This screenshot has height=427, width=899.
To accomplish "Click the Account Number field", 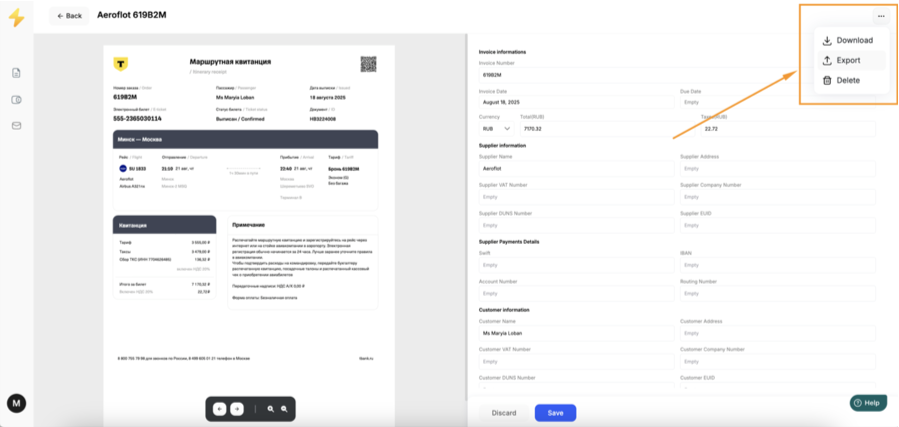I will coord(576,293).
